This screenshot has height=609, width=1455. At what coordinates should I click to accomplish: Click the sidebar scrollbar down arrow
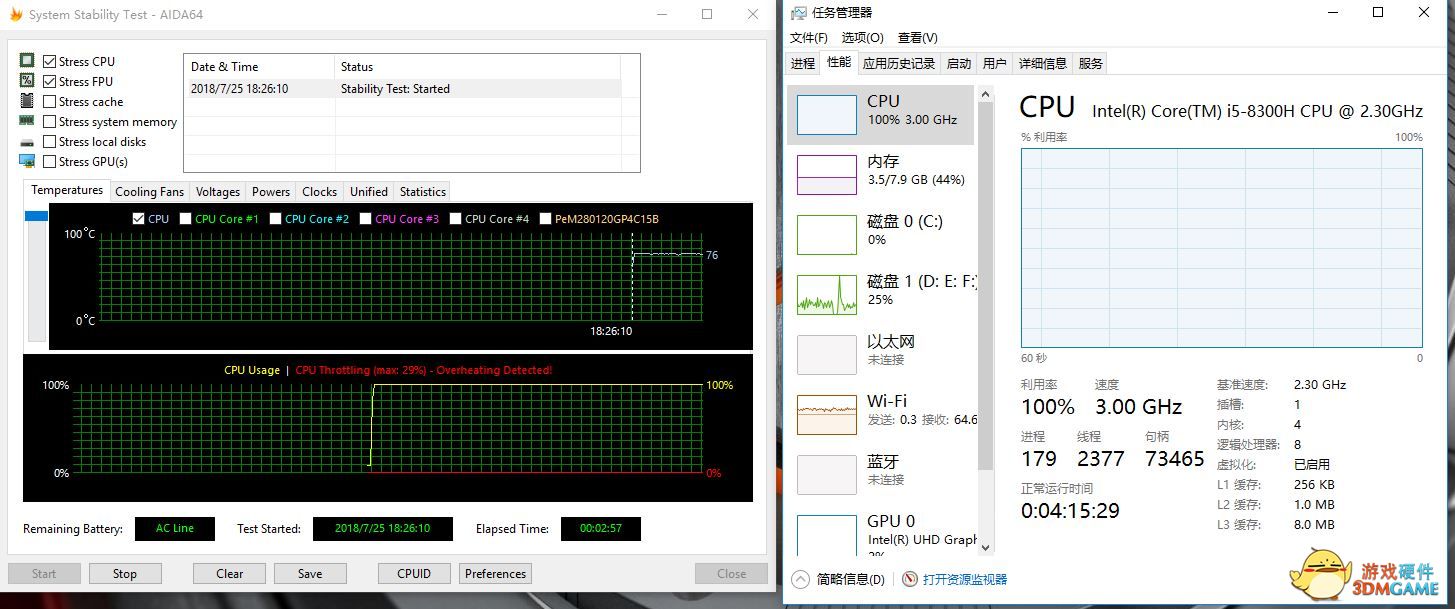click(986, 548)
